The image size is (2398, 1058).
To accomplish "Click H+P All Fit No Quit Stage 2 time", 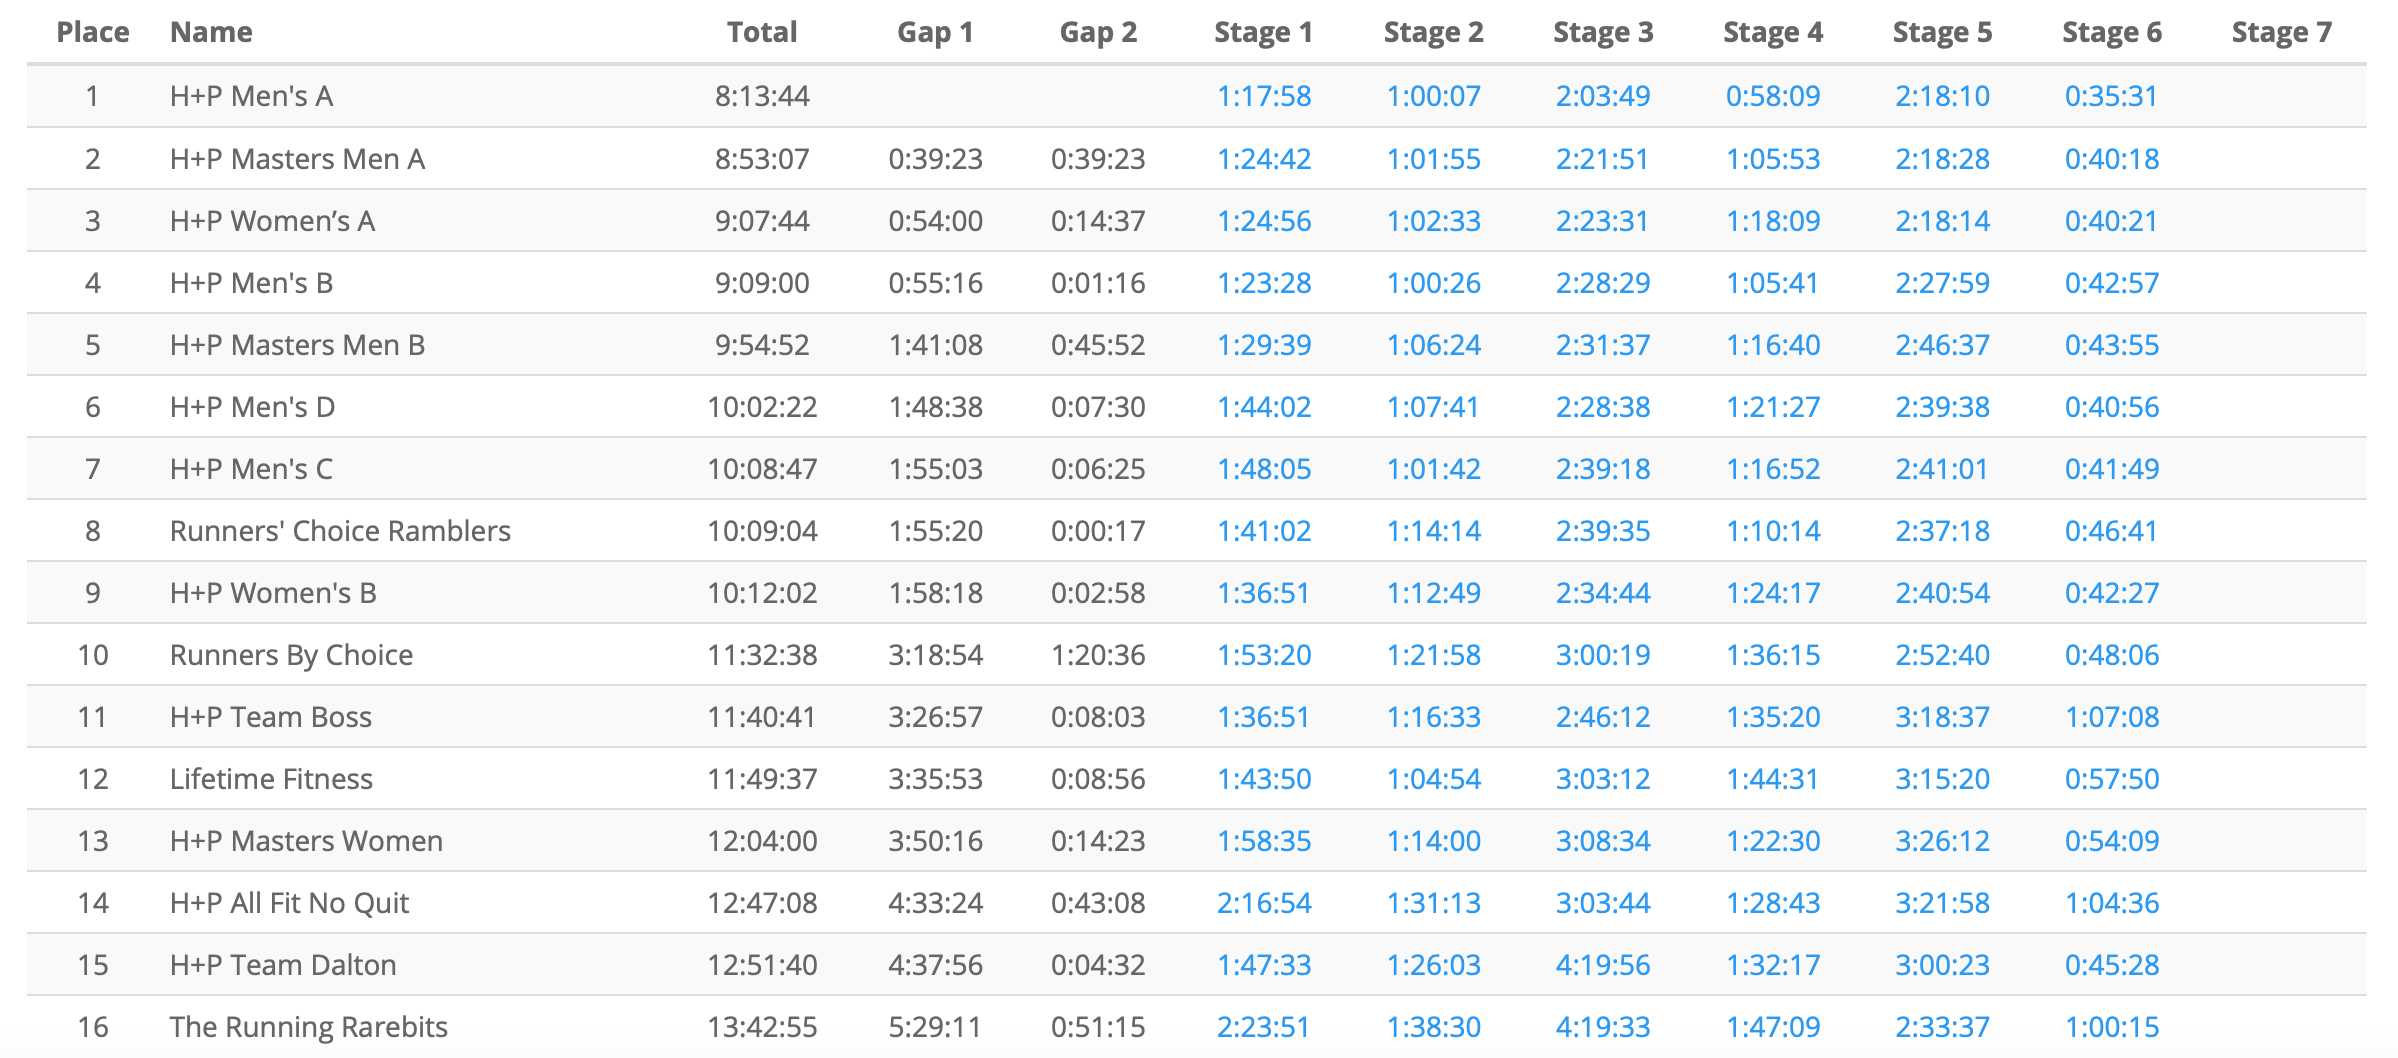I will pos(1433,903).
